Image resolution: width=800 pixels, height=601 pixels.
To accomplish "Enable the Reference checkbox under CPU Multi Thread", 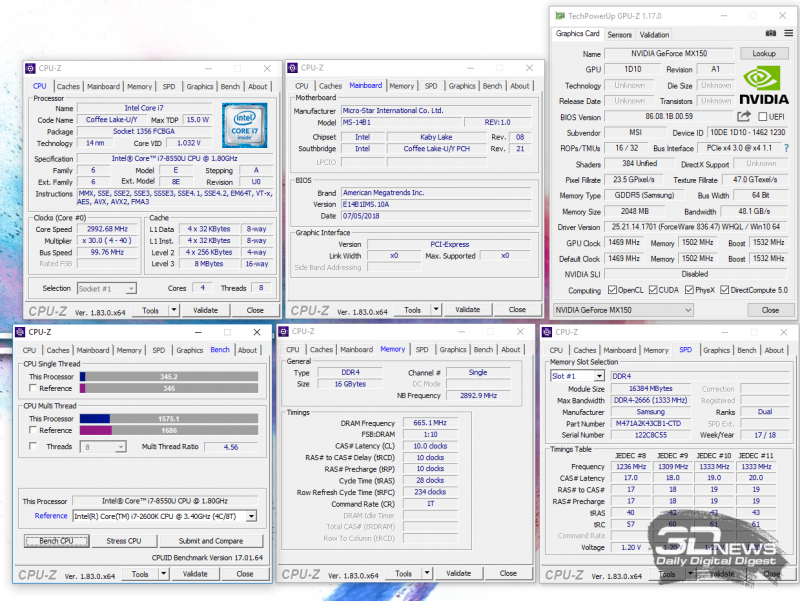I will click(x=33, y=430).
